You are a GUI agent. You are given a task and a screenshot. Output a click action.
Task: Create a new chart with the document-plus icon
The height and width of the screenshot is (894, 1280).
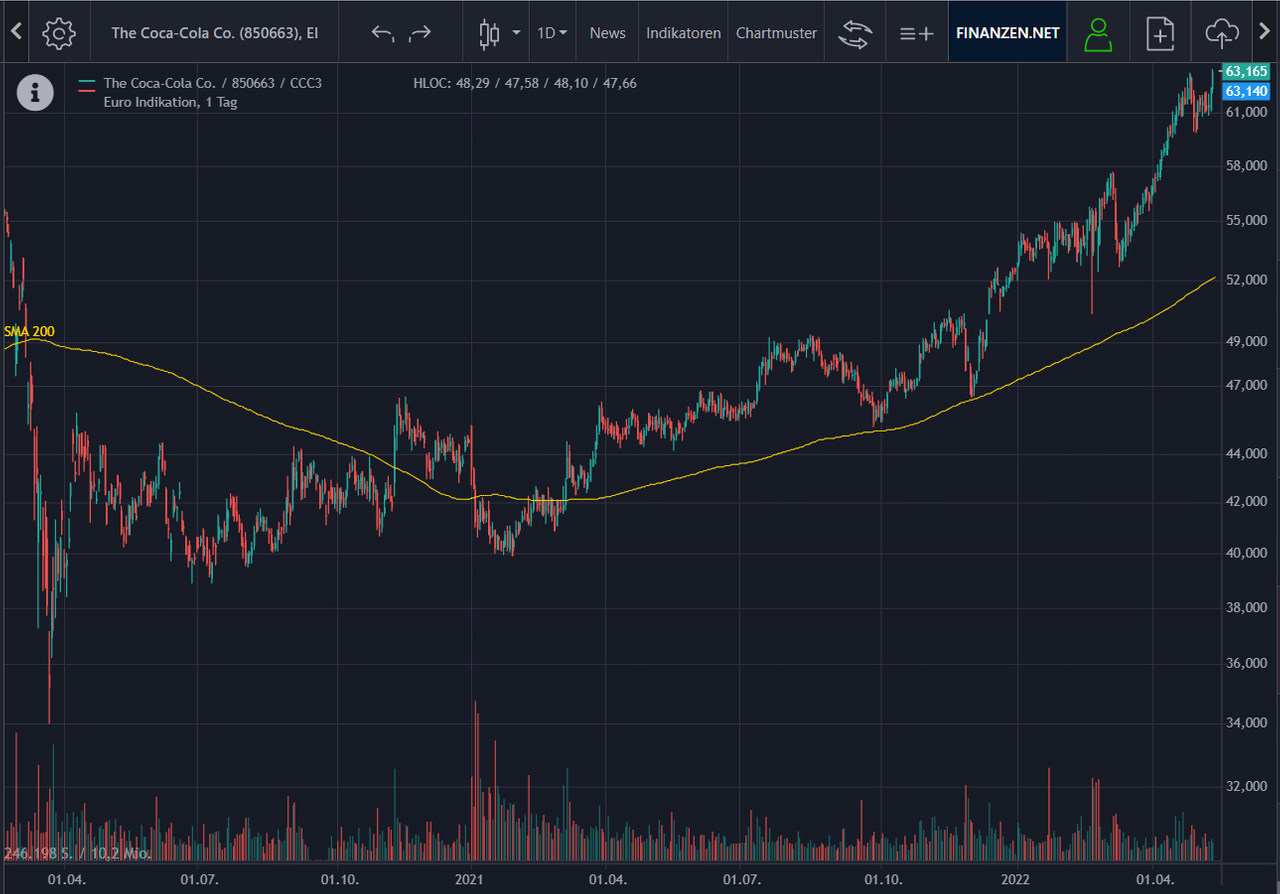(x=1160, y=33)
